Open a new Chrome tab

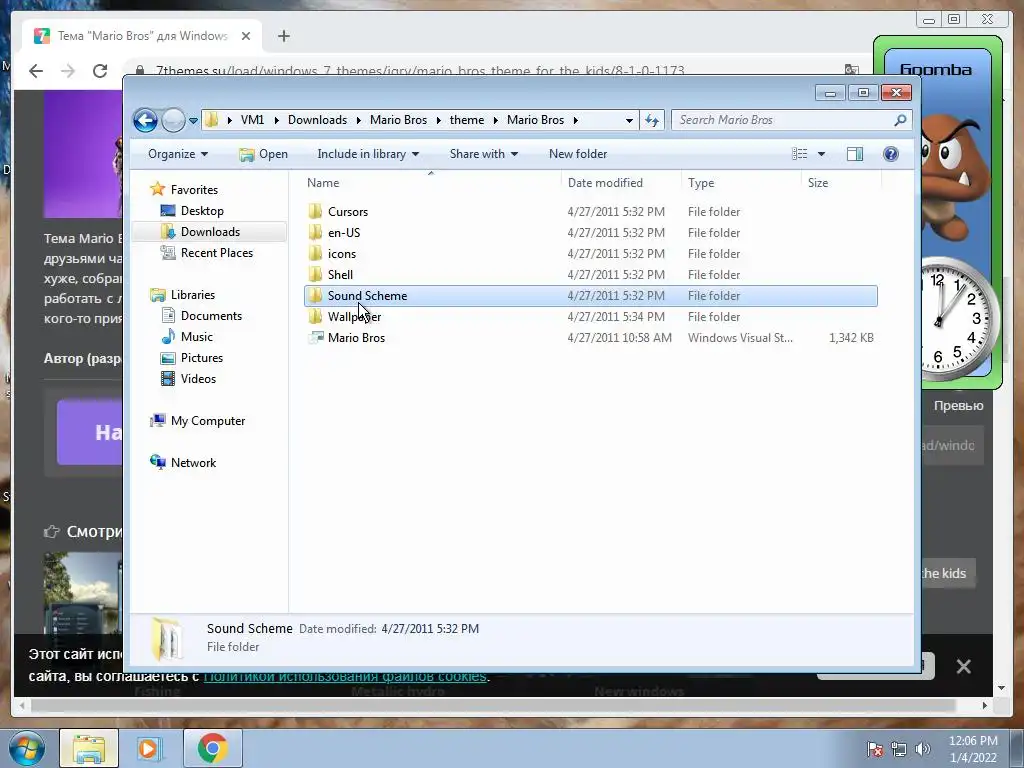[283, 36]
